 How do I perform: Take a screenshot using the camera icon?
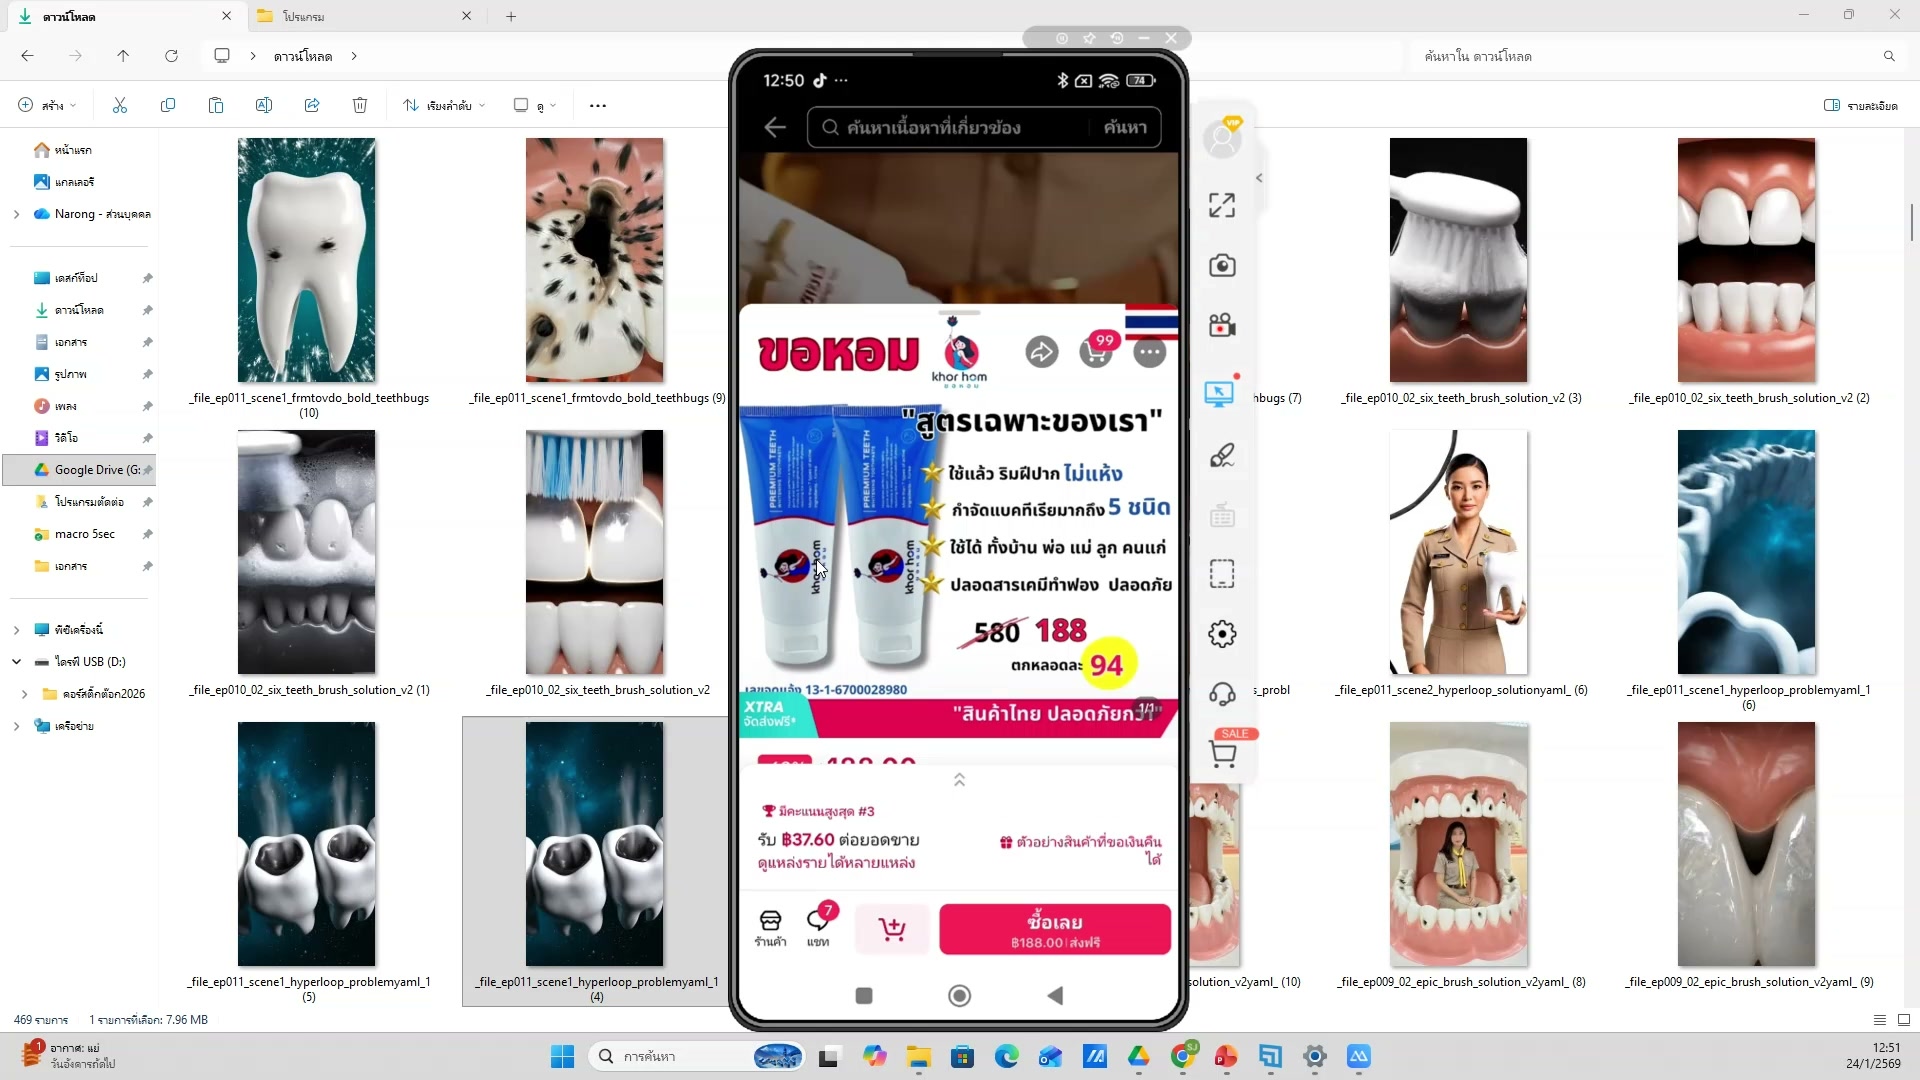1222,266
